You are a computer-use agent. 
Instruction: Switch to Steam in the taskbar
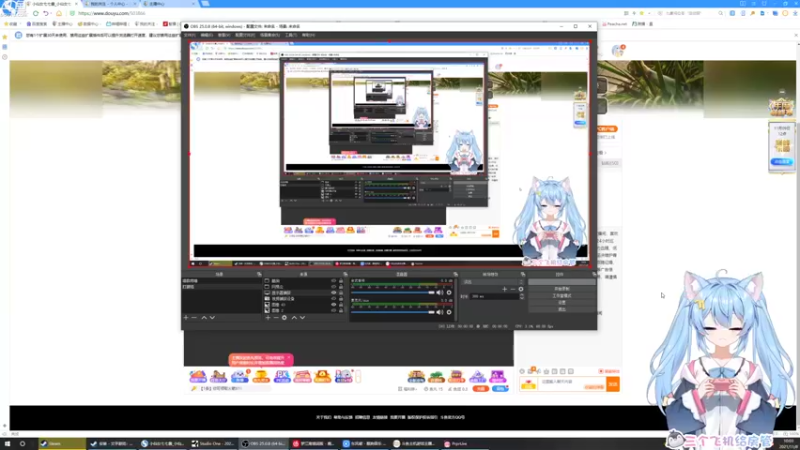click(x=62, y=444)
